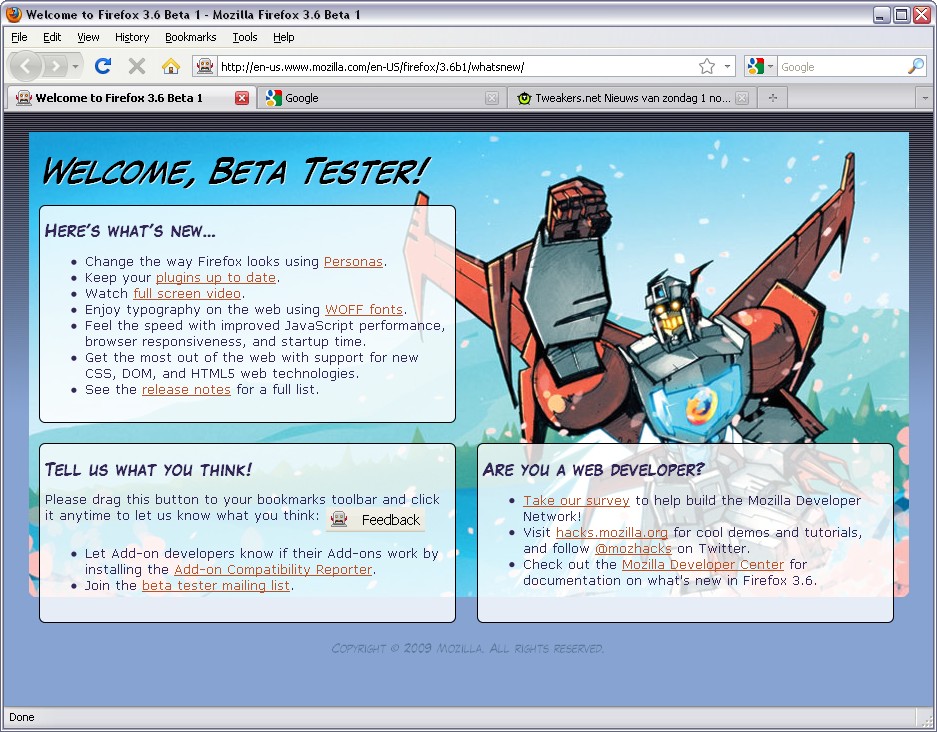Open the address bar history dropdown

(x=727, y=66)
